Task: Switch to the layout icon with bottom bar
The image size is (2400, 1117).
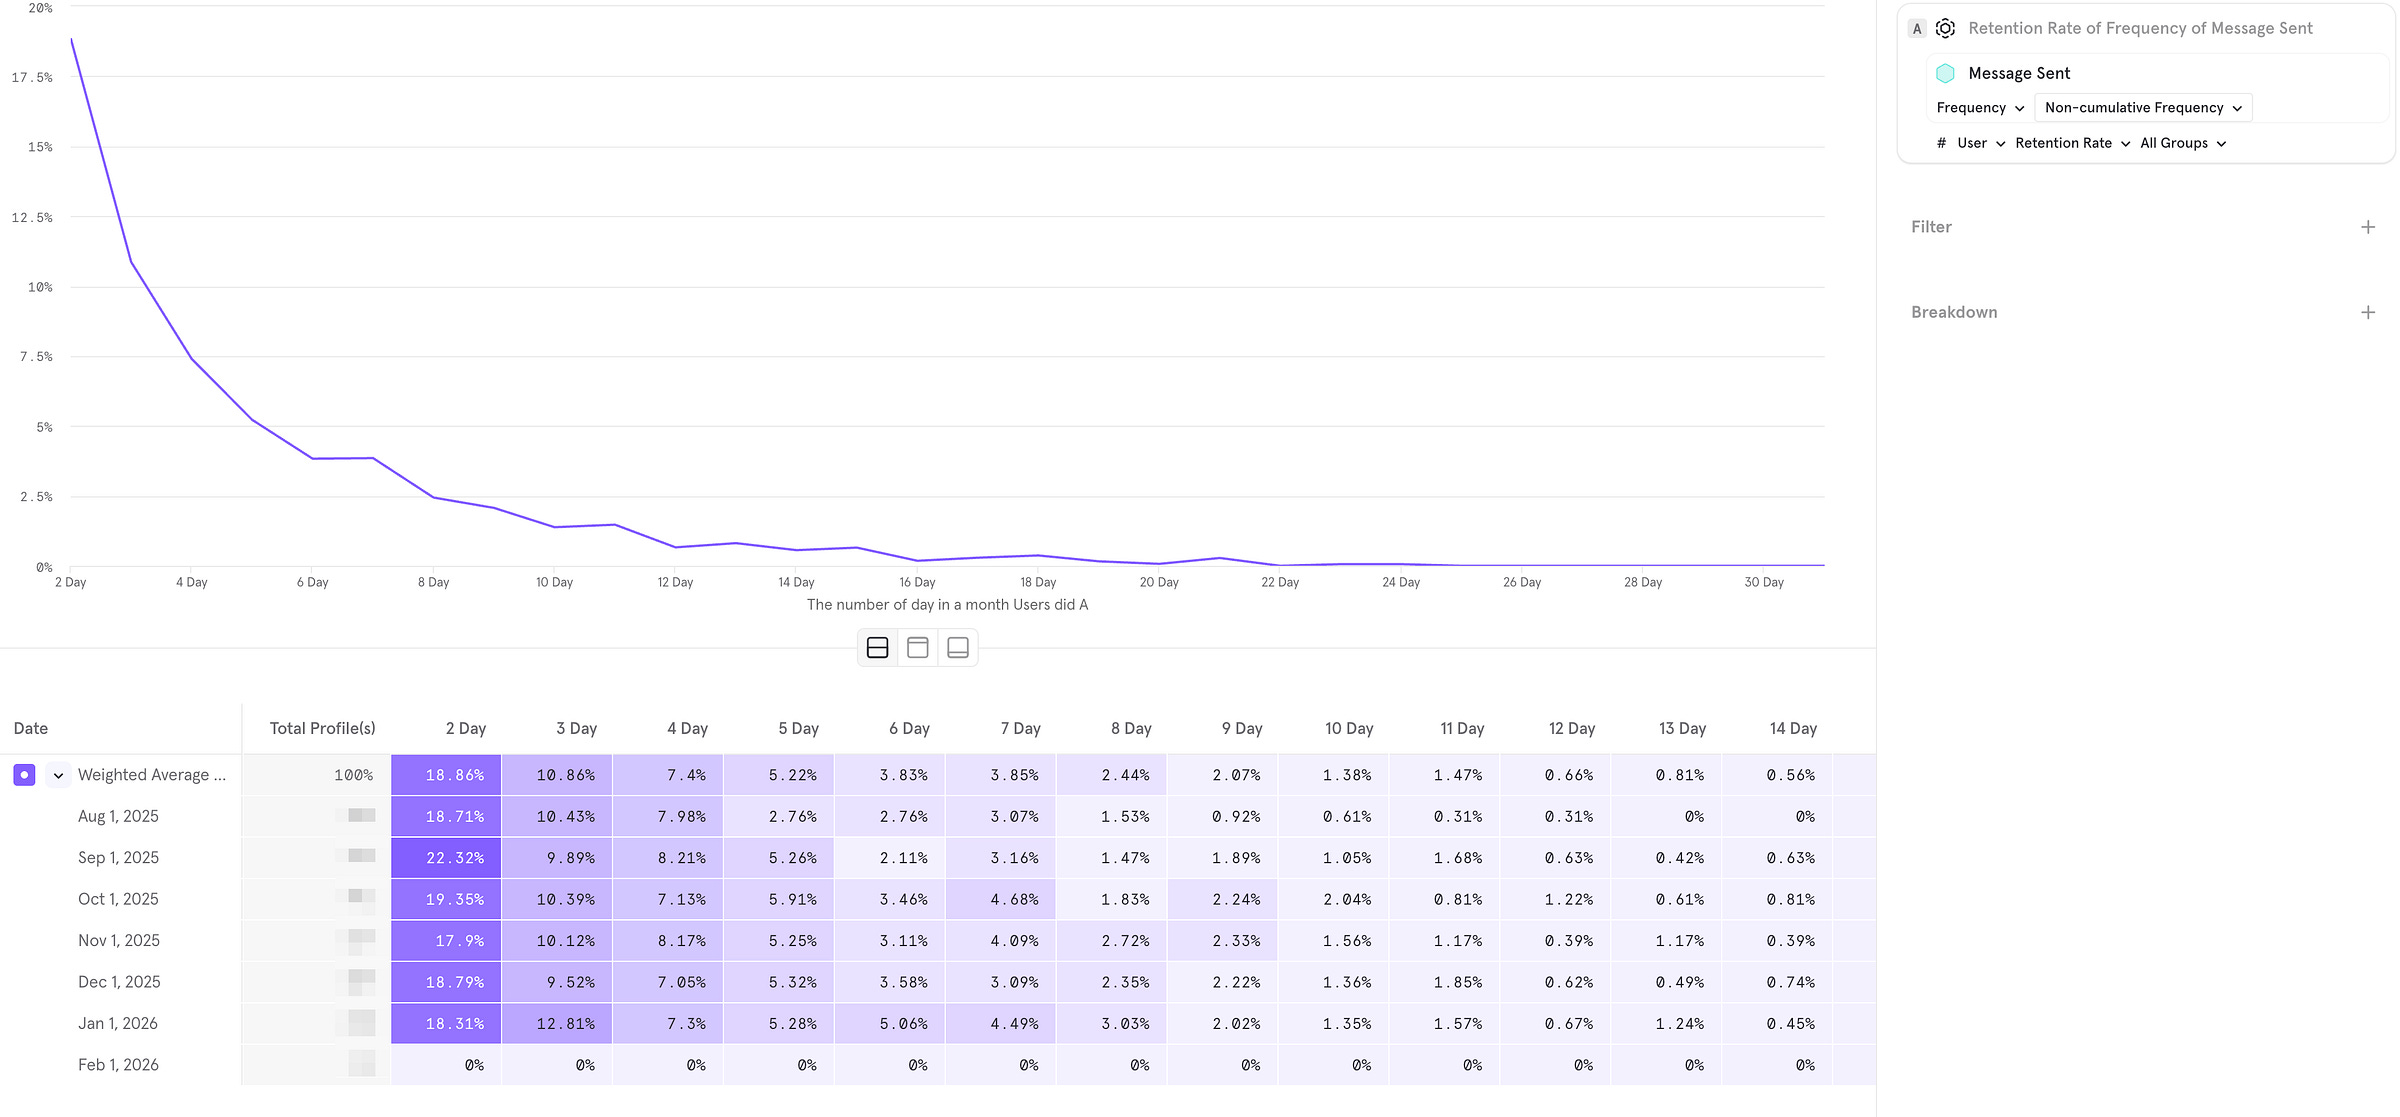Action: point(957,648)
